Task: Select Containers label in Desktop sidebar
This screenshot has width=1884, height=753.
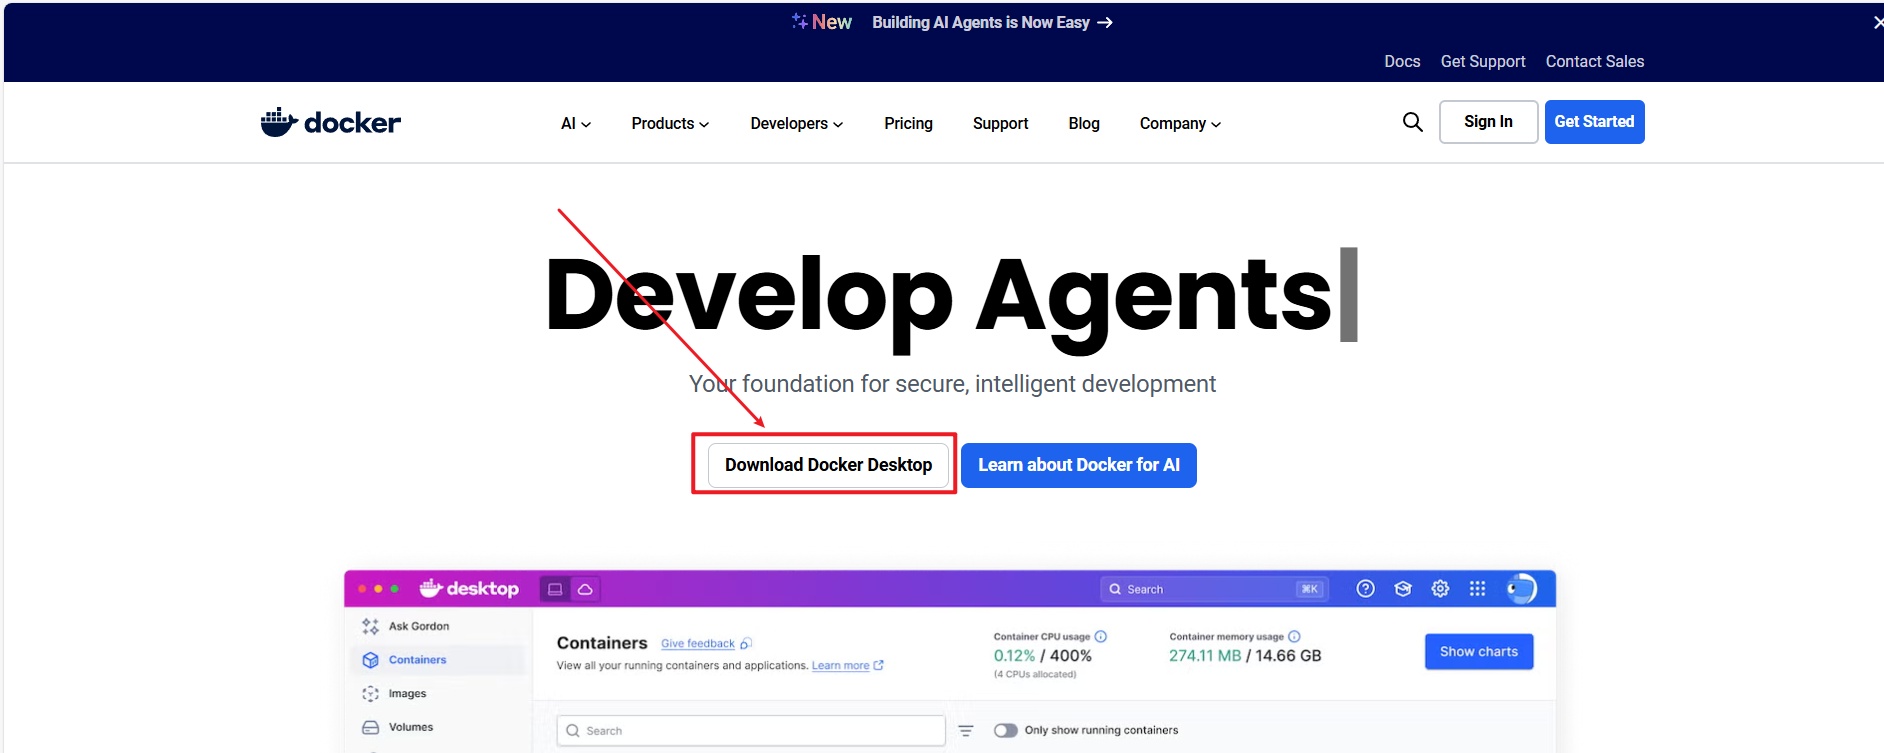Action: (x=418, y=660)
